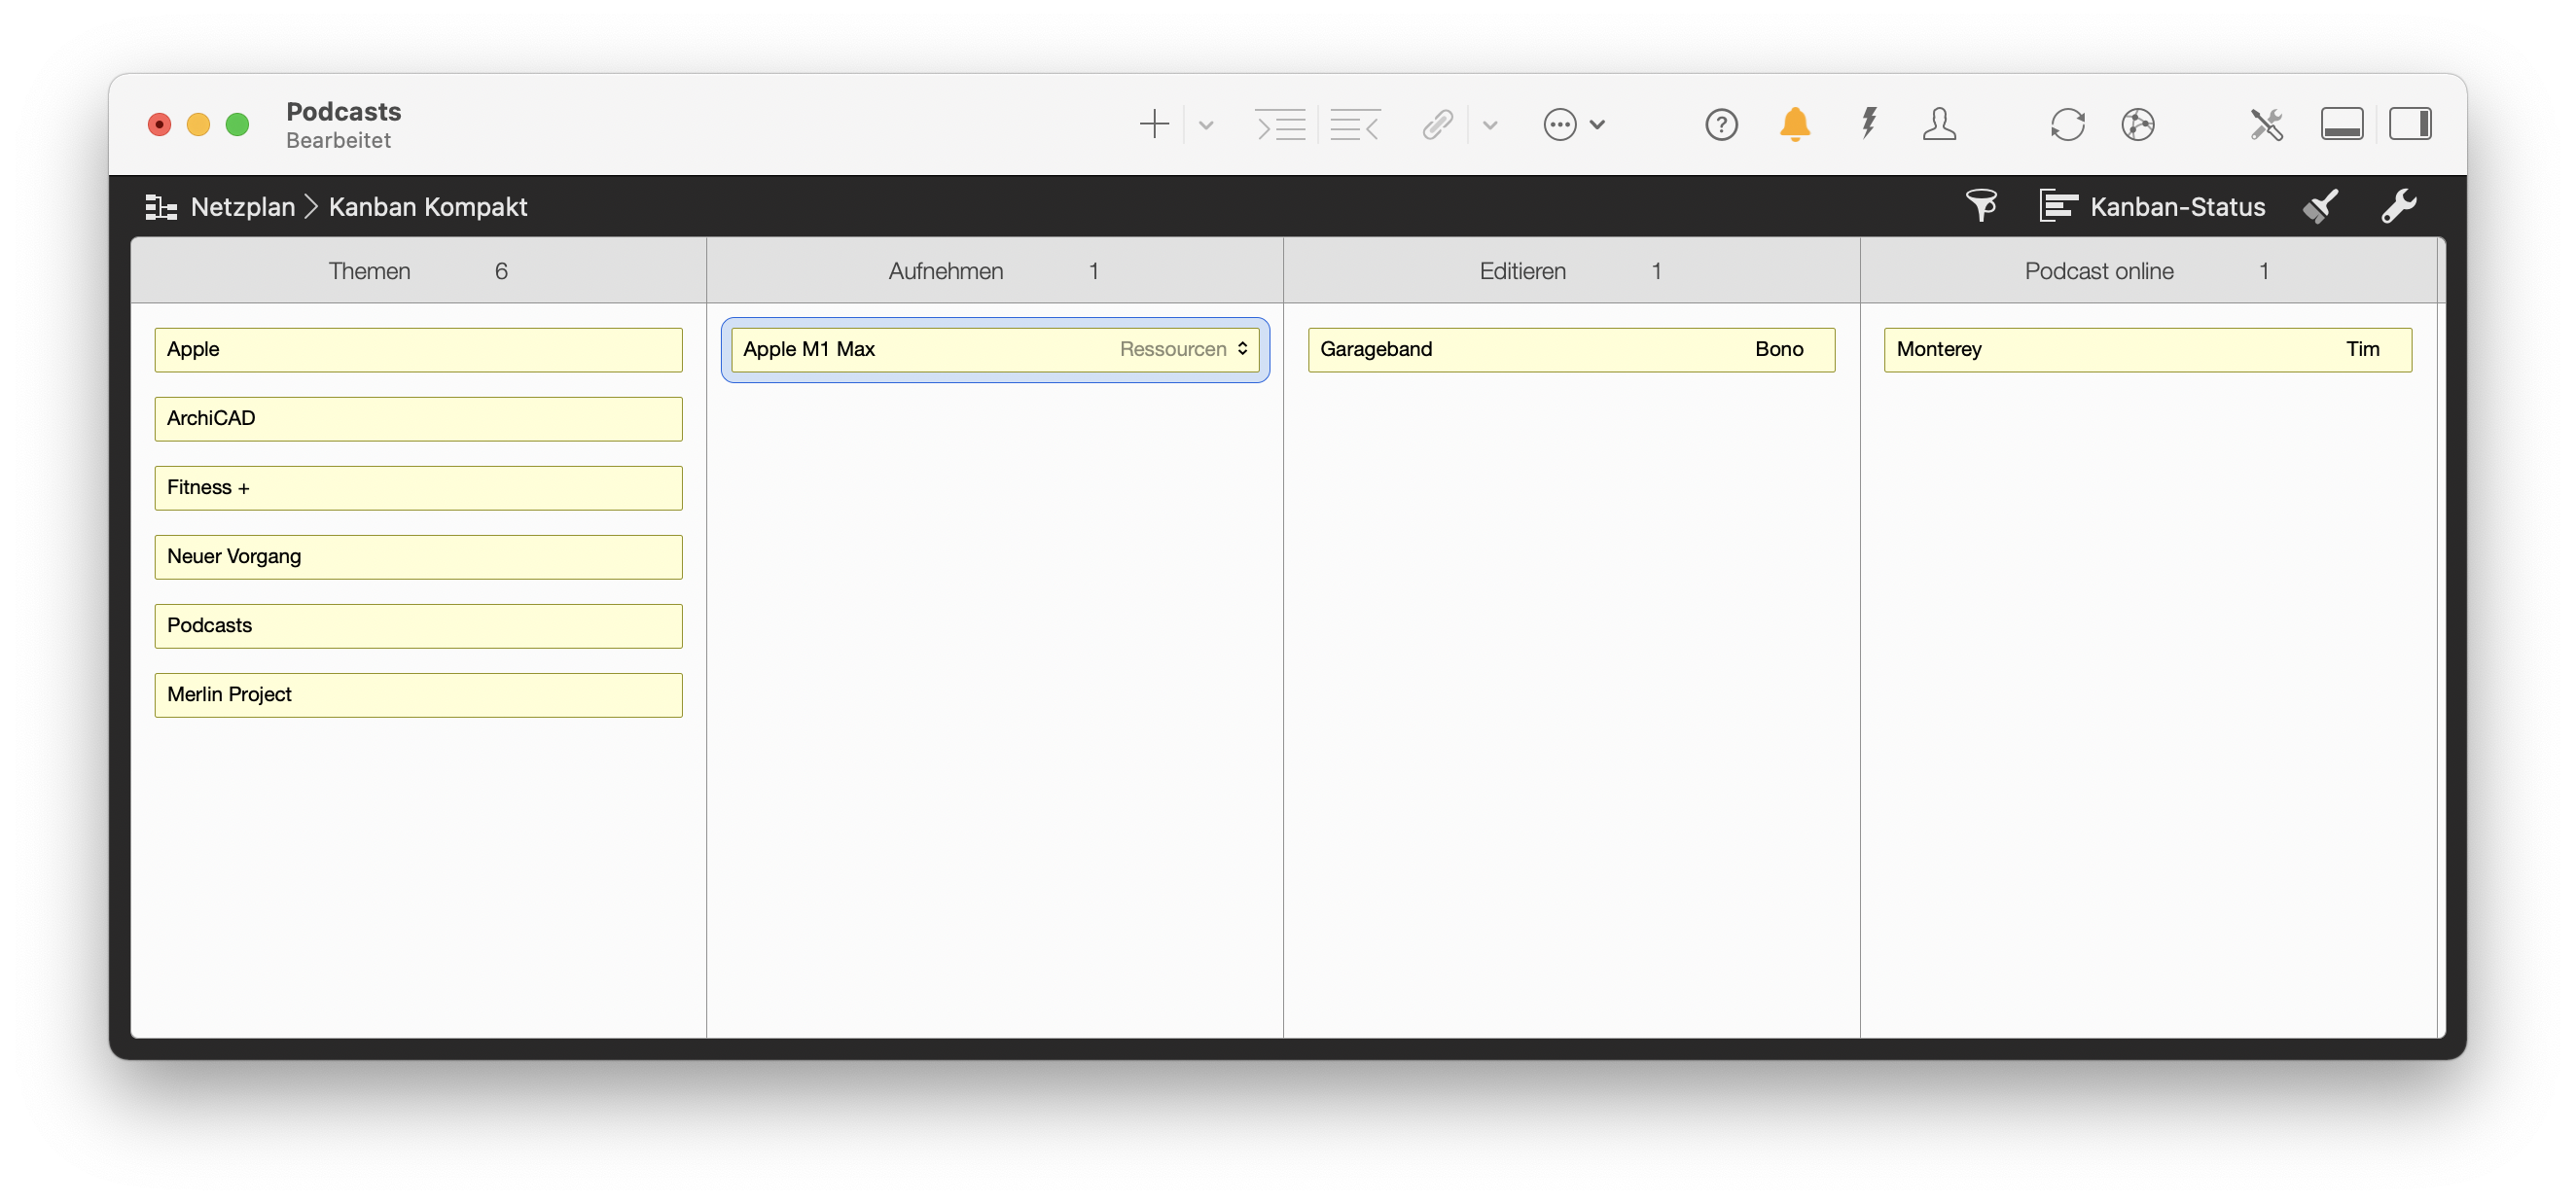Toggle the grouping icon beside Kanban-Status
The image size is (2576, 1204).
[2059, 206]
